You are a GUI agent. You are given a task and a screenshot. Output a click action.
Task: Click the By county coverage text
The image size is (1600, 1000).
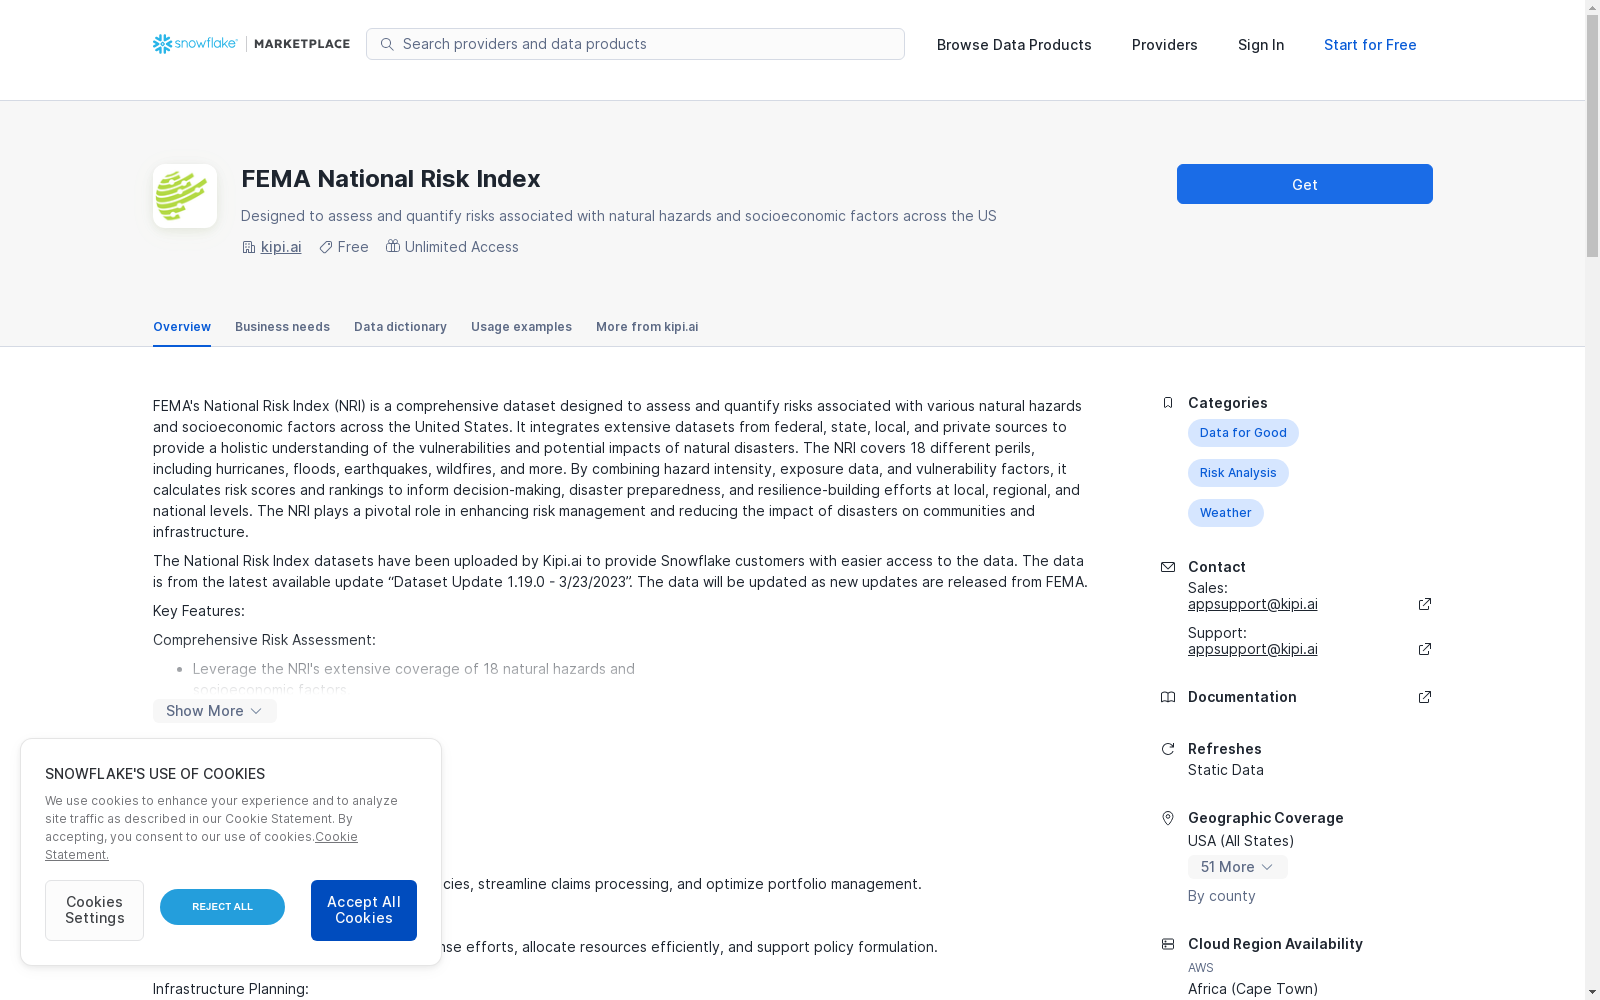[x=1222, y=896]
